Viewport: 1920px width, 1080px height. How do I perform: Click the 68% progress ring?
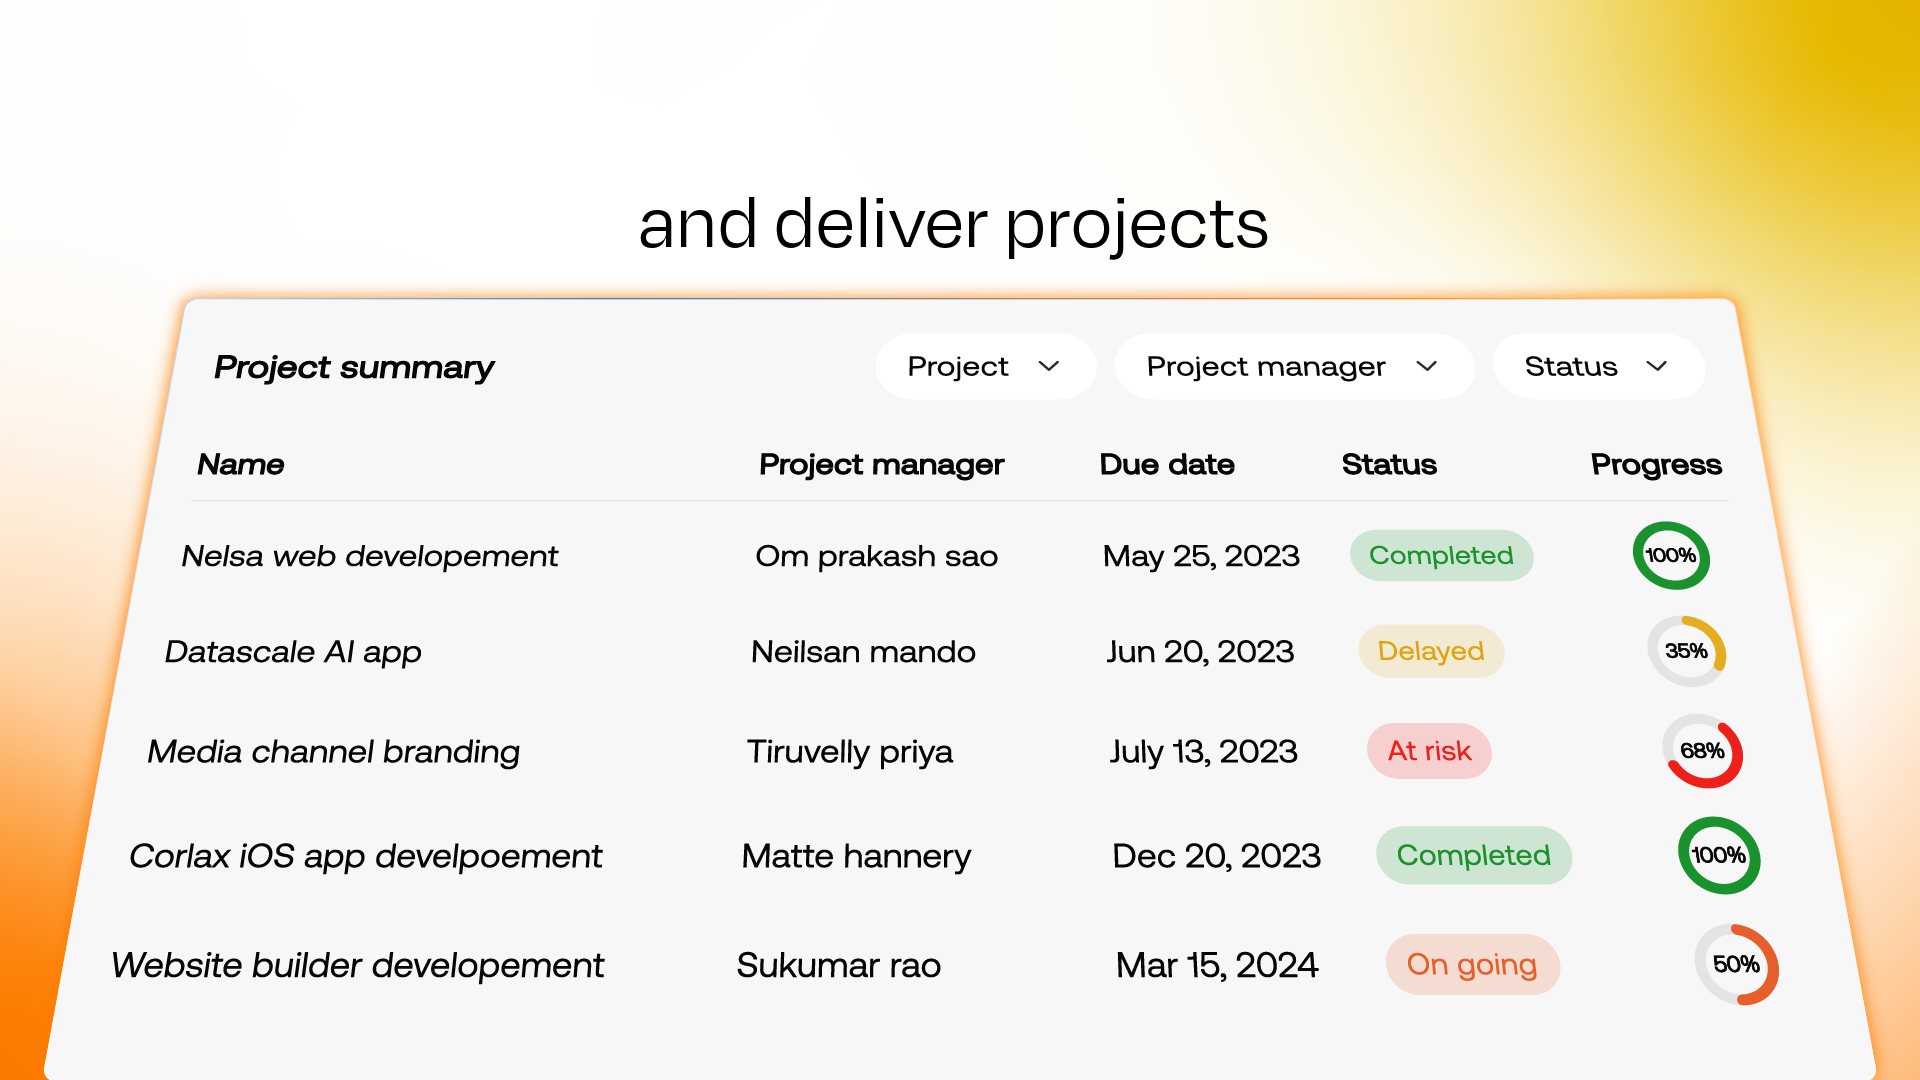[1703, 751]
